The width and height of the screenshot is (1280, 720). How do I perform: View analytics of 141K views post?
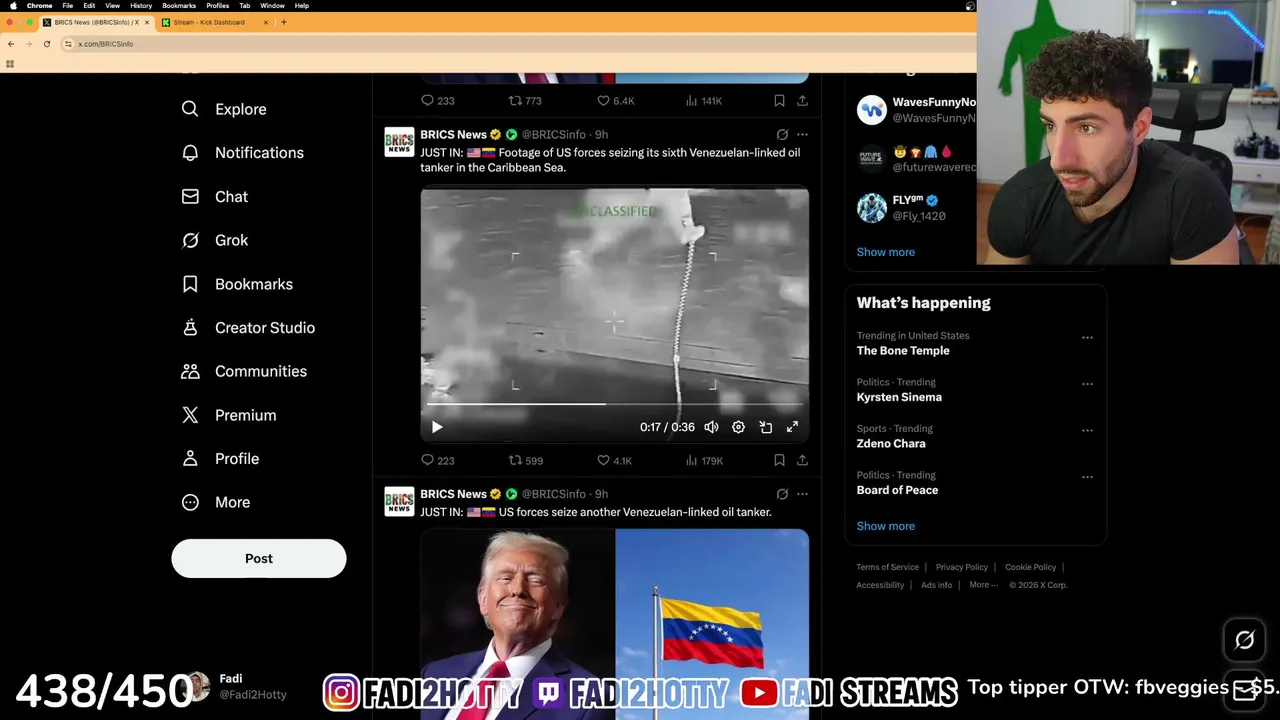(x=704, y=100)
